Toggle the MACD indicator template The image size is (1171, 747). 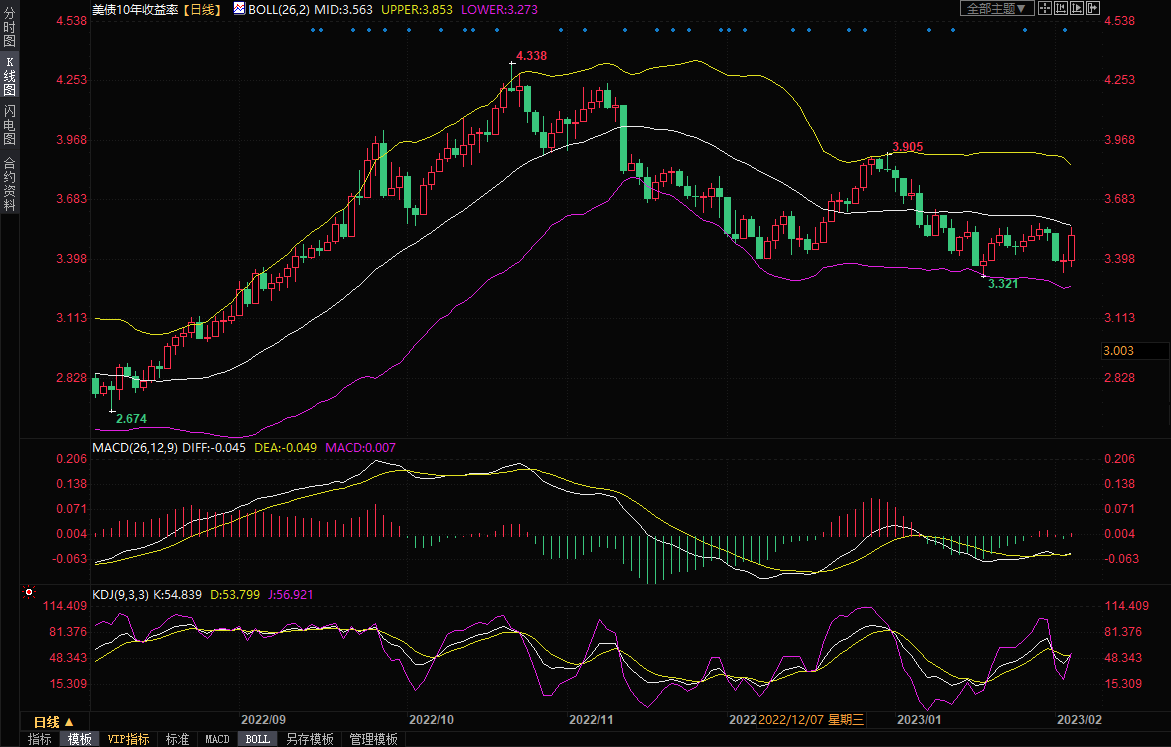217,739
